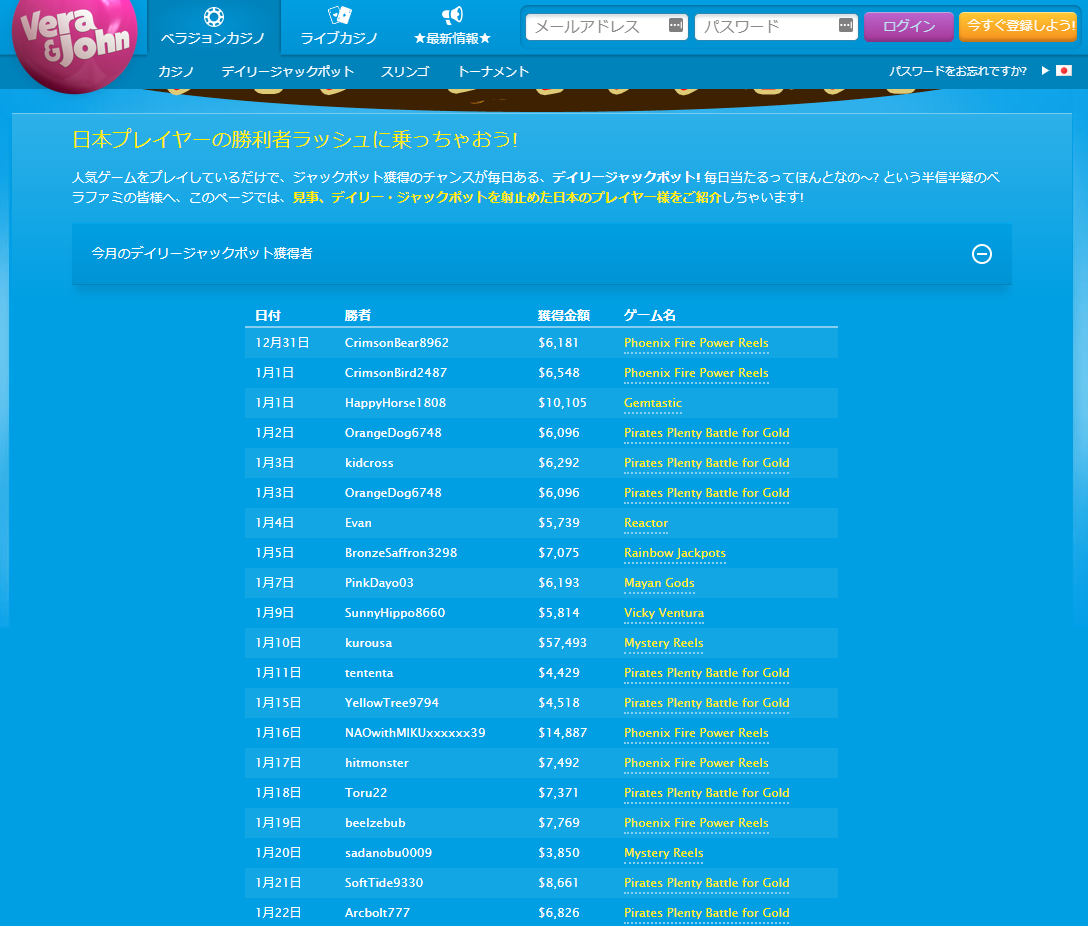Open the Gemtastic game link
This screenshot has height=926, width=1088.
click(x=653, y=403)
